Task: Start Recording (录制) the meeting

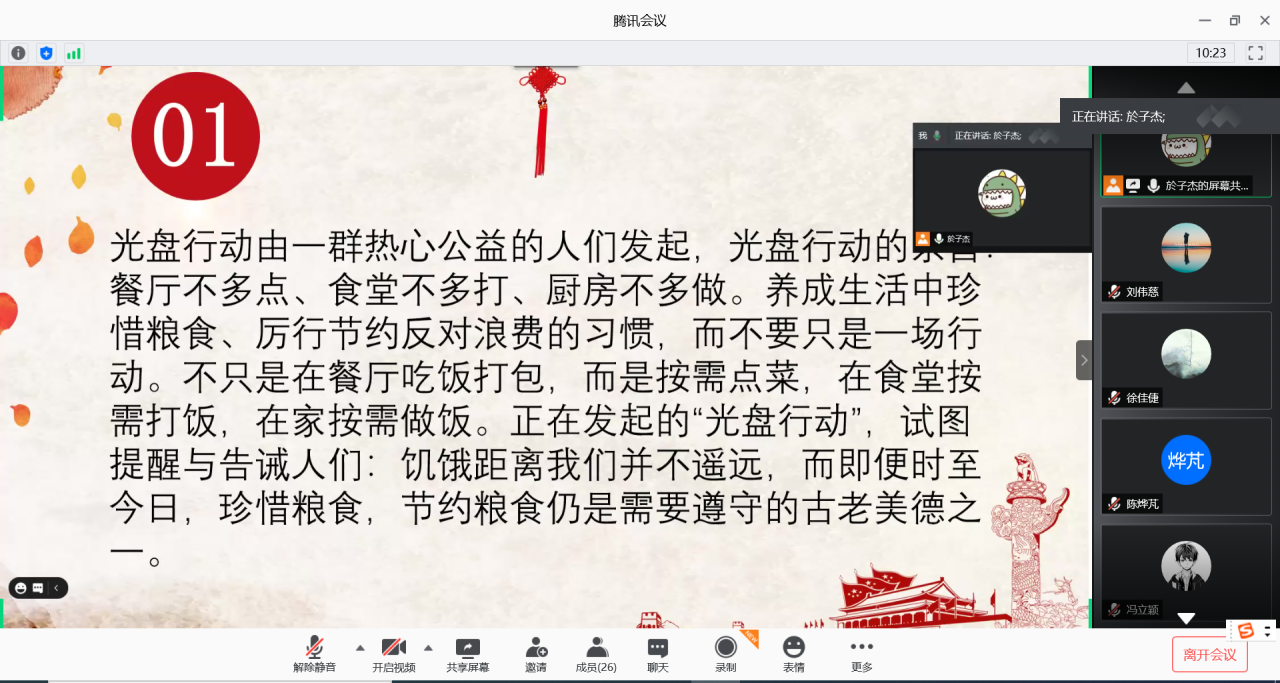Action: tap(725, 655)
